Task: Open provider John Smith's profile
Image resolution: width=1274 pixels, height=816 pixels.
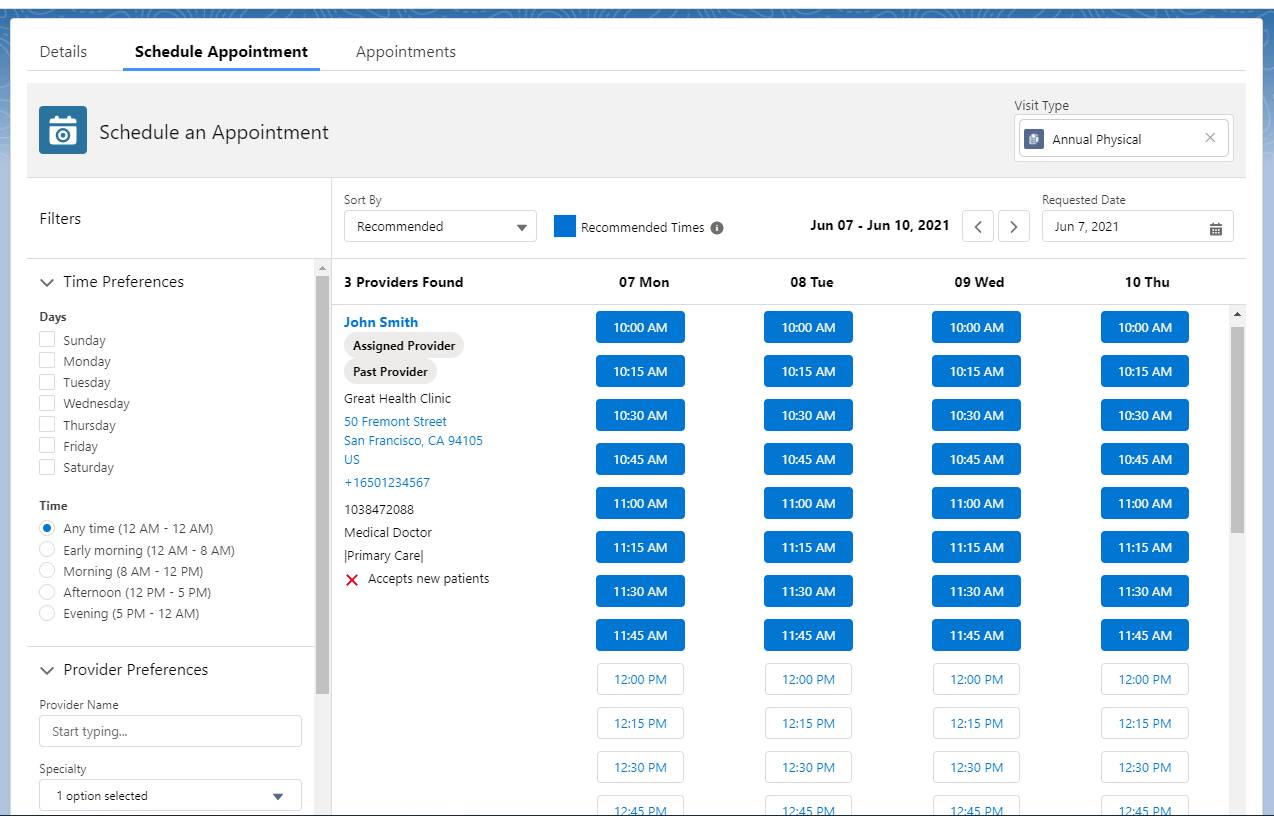Action: pos(381,322)
